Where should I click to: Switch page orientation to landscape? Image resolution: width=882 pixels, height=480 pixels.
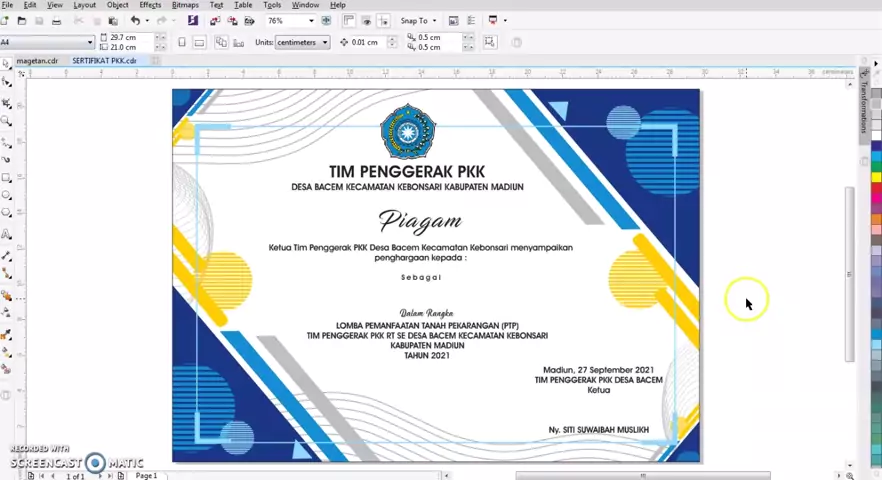pos(199,42)
